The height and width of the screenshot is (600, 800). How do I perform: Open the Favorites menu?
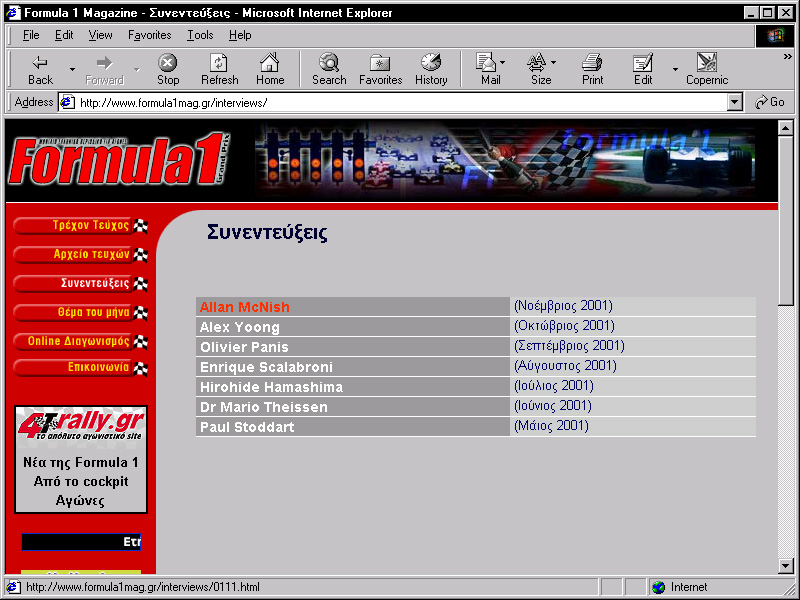(149, 35)
